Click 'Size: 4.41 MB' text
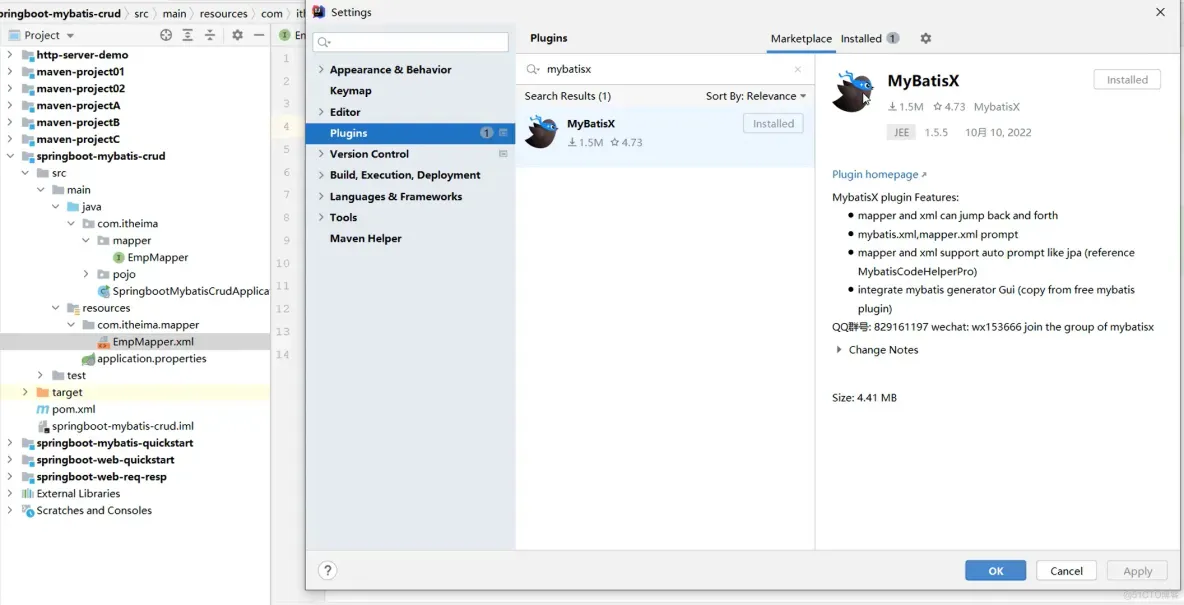This screenshot has height=605, width=1184. [x=865, y=398]
